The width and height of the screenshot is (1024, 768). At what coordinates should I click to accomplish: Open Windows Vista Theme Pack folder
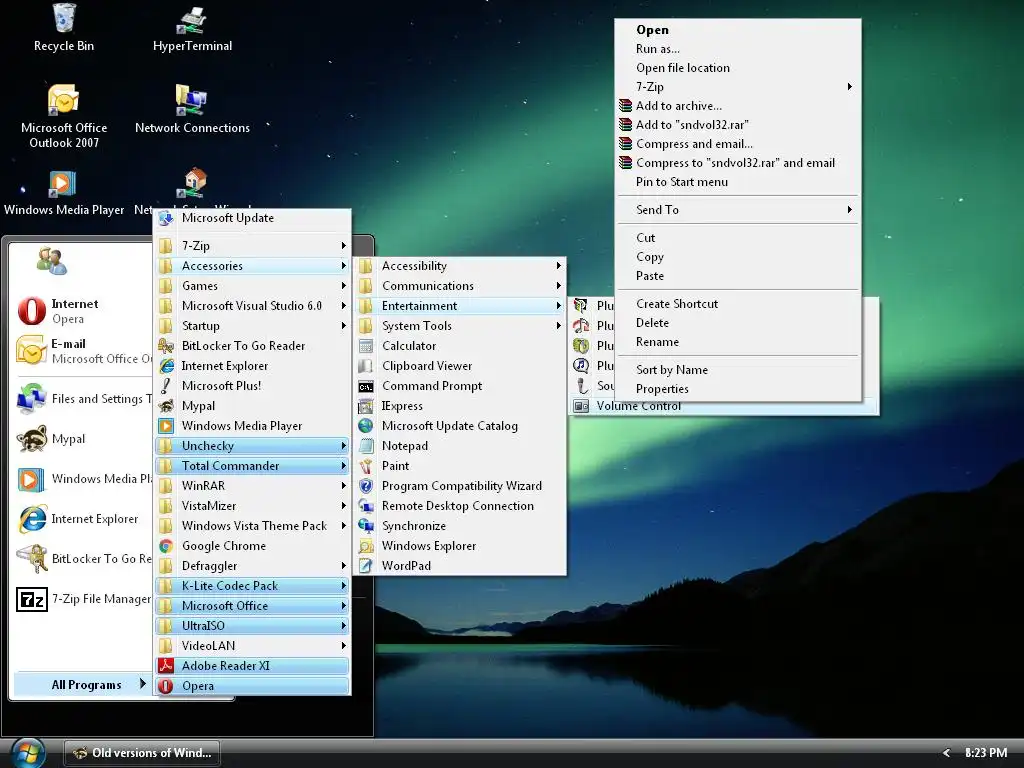tap(252, 526)
